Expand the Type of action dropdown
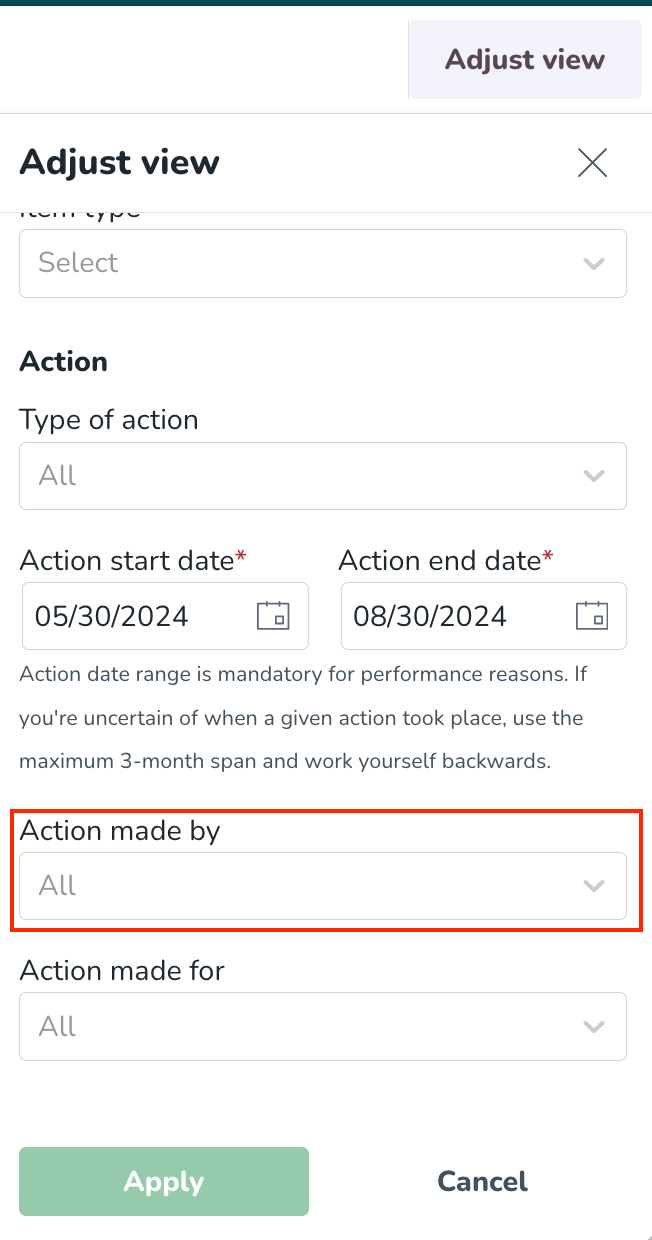652x1240 pixels. (x=323, y=476)
